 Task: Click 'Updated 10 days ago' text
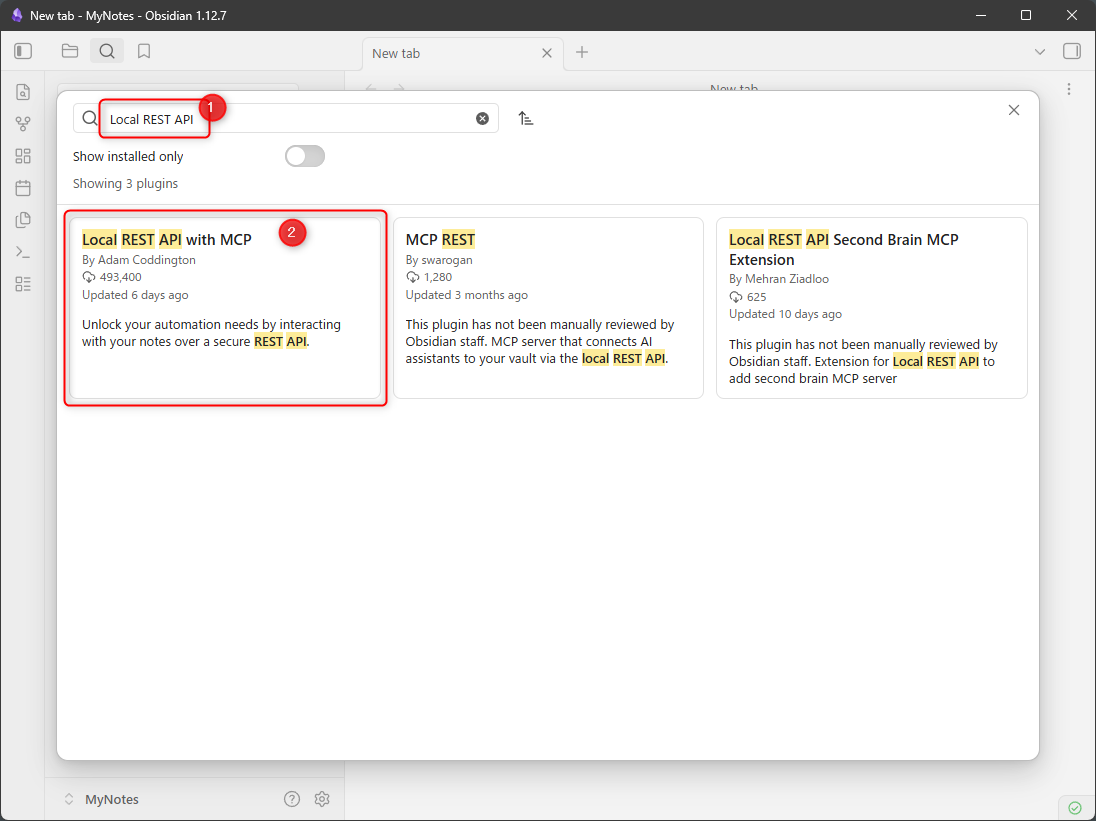[785, 314]
